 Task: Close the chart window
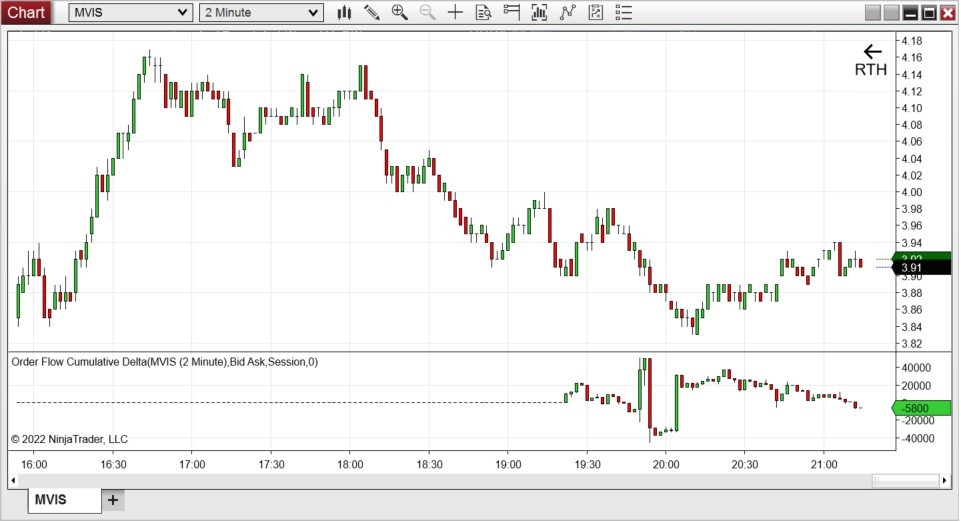pyautogui.click(x=948, y=12)
